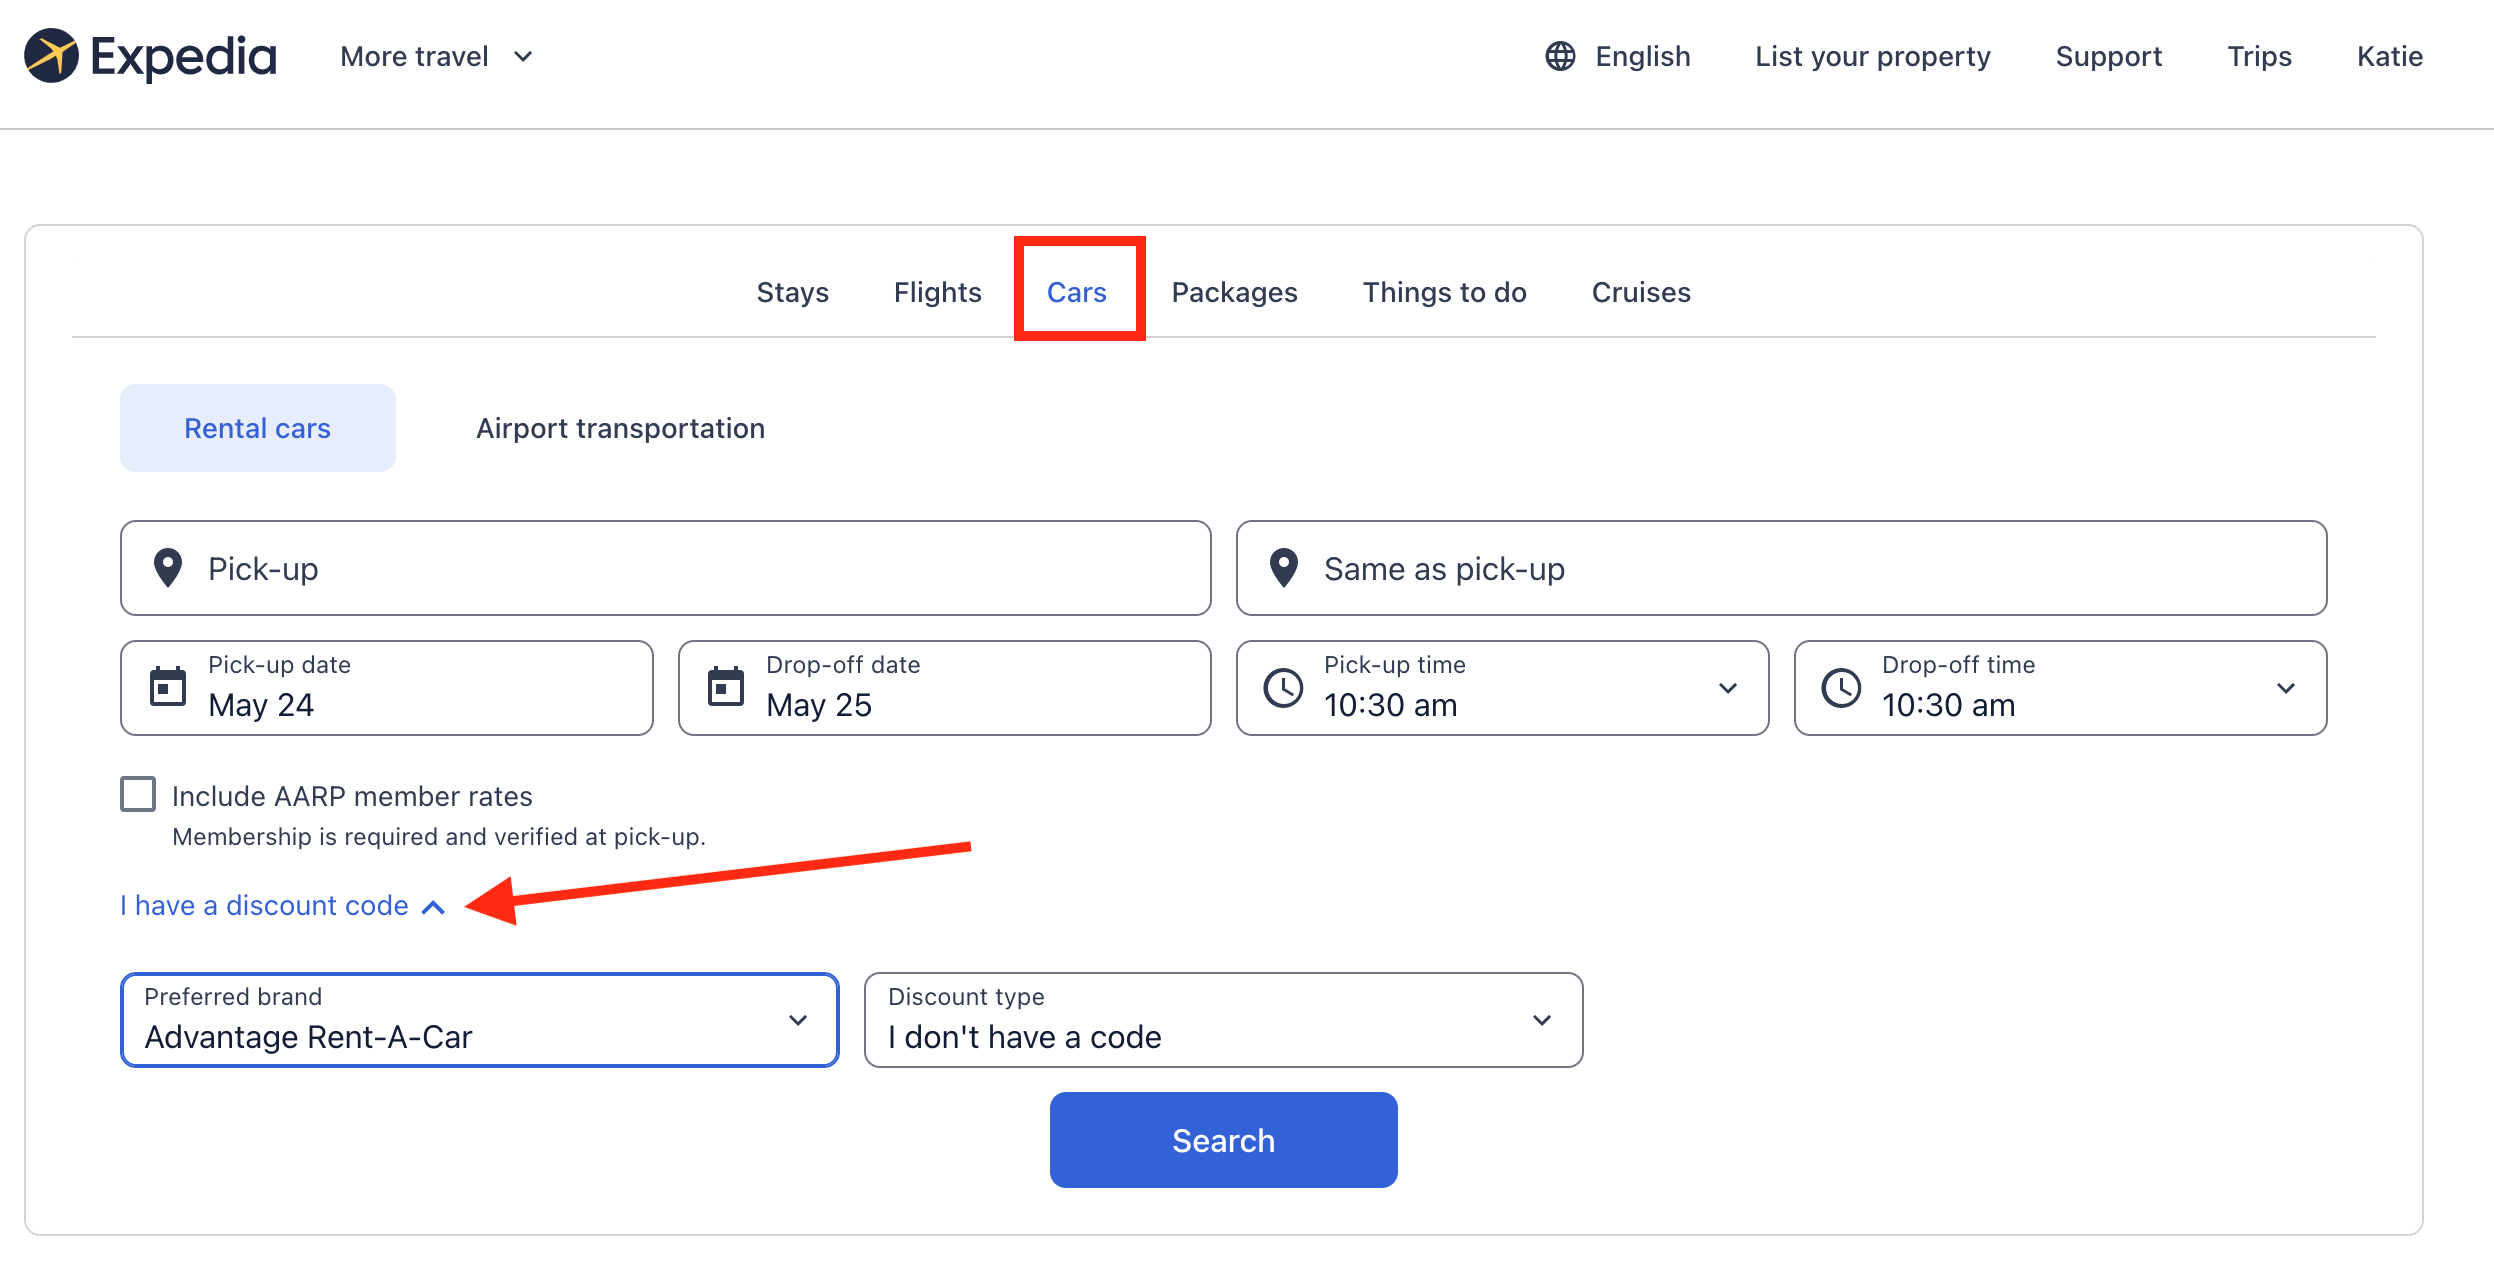Screen dimensions: 2494x1280
Task: Expand the More travel dropdown
Action: (x=434, y=56)
